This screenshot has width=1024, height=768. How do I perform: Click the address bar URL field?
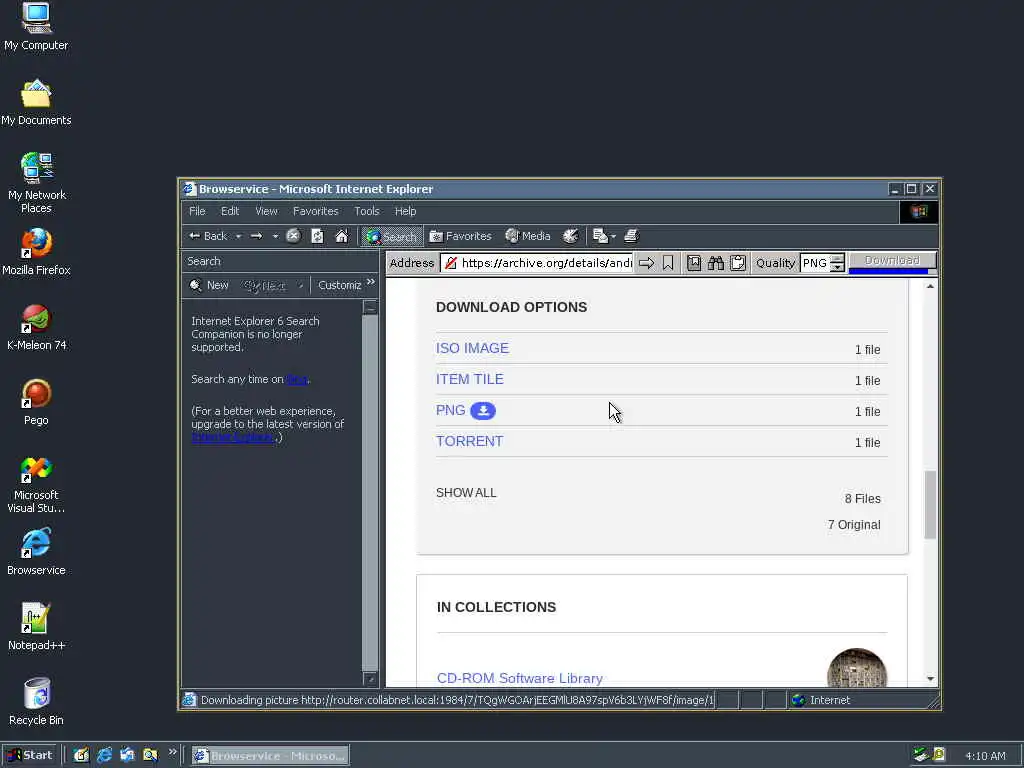click(x=537, y=263)
